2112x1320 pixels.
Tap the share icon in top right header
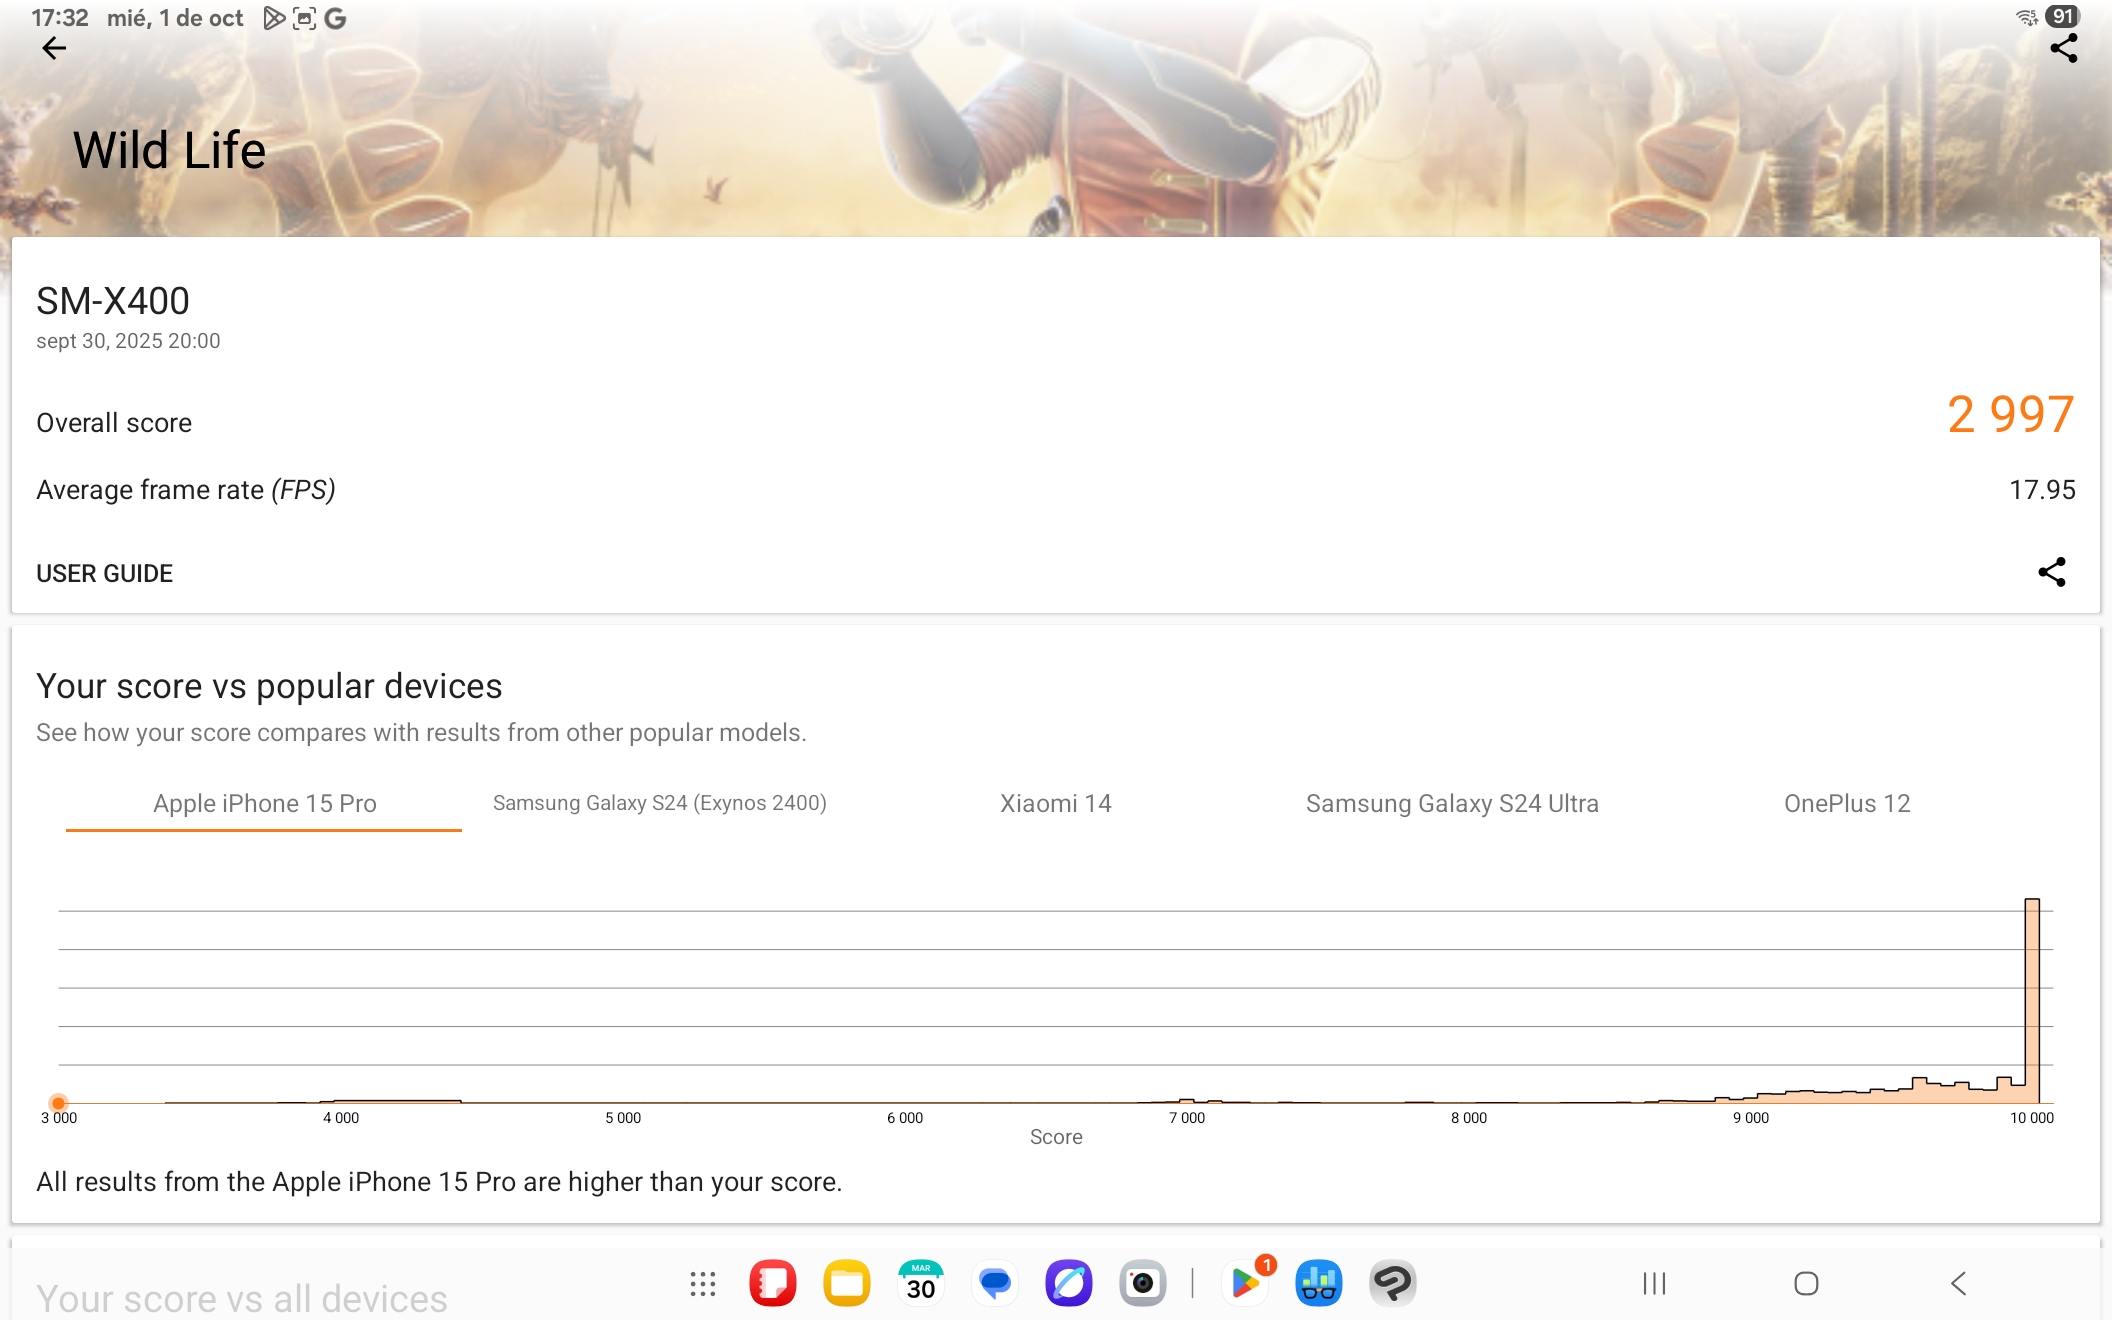pos(2063,48)
